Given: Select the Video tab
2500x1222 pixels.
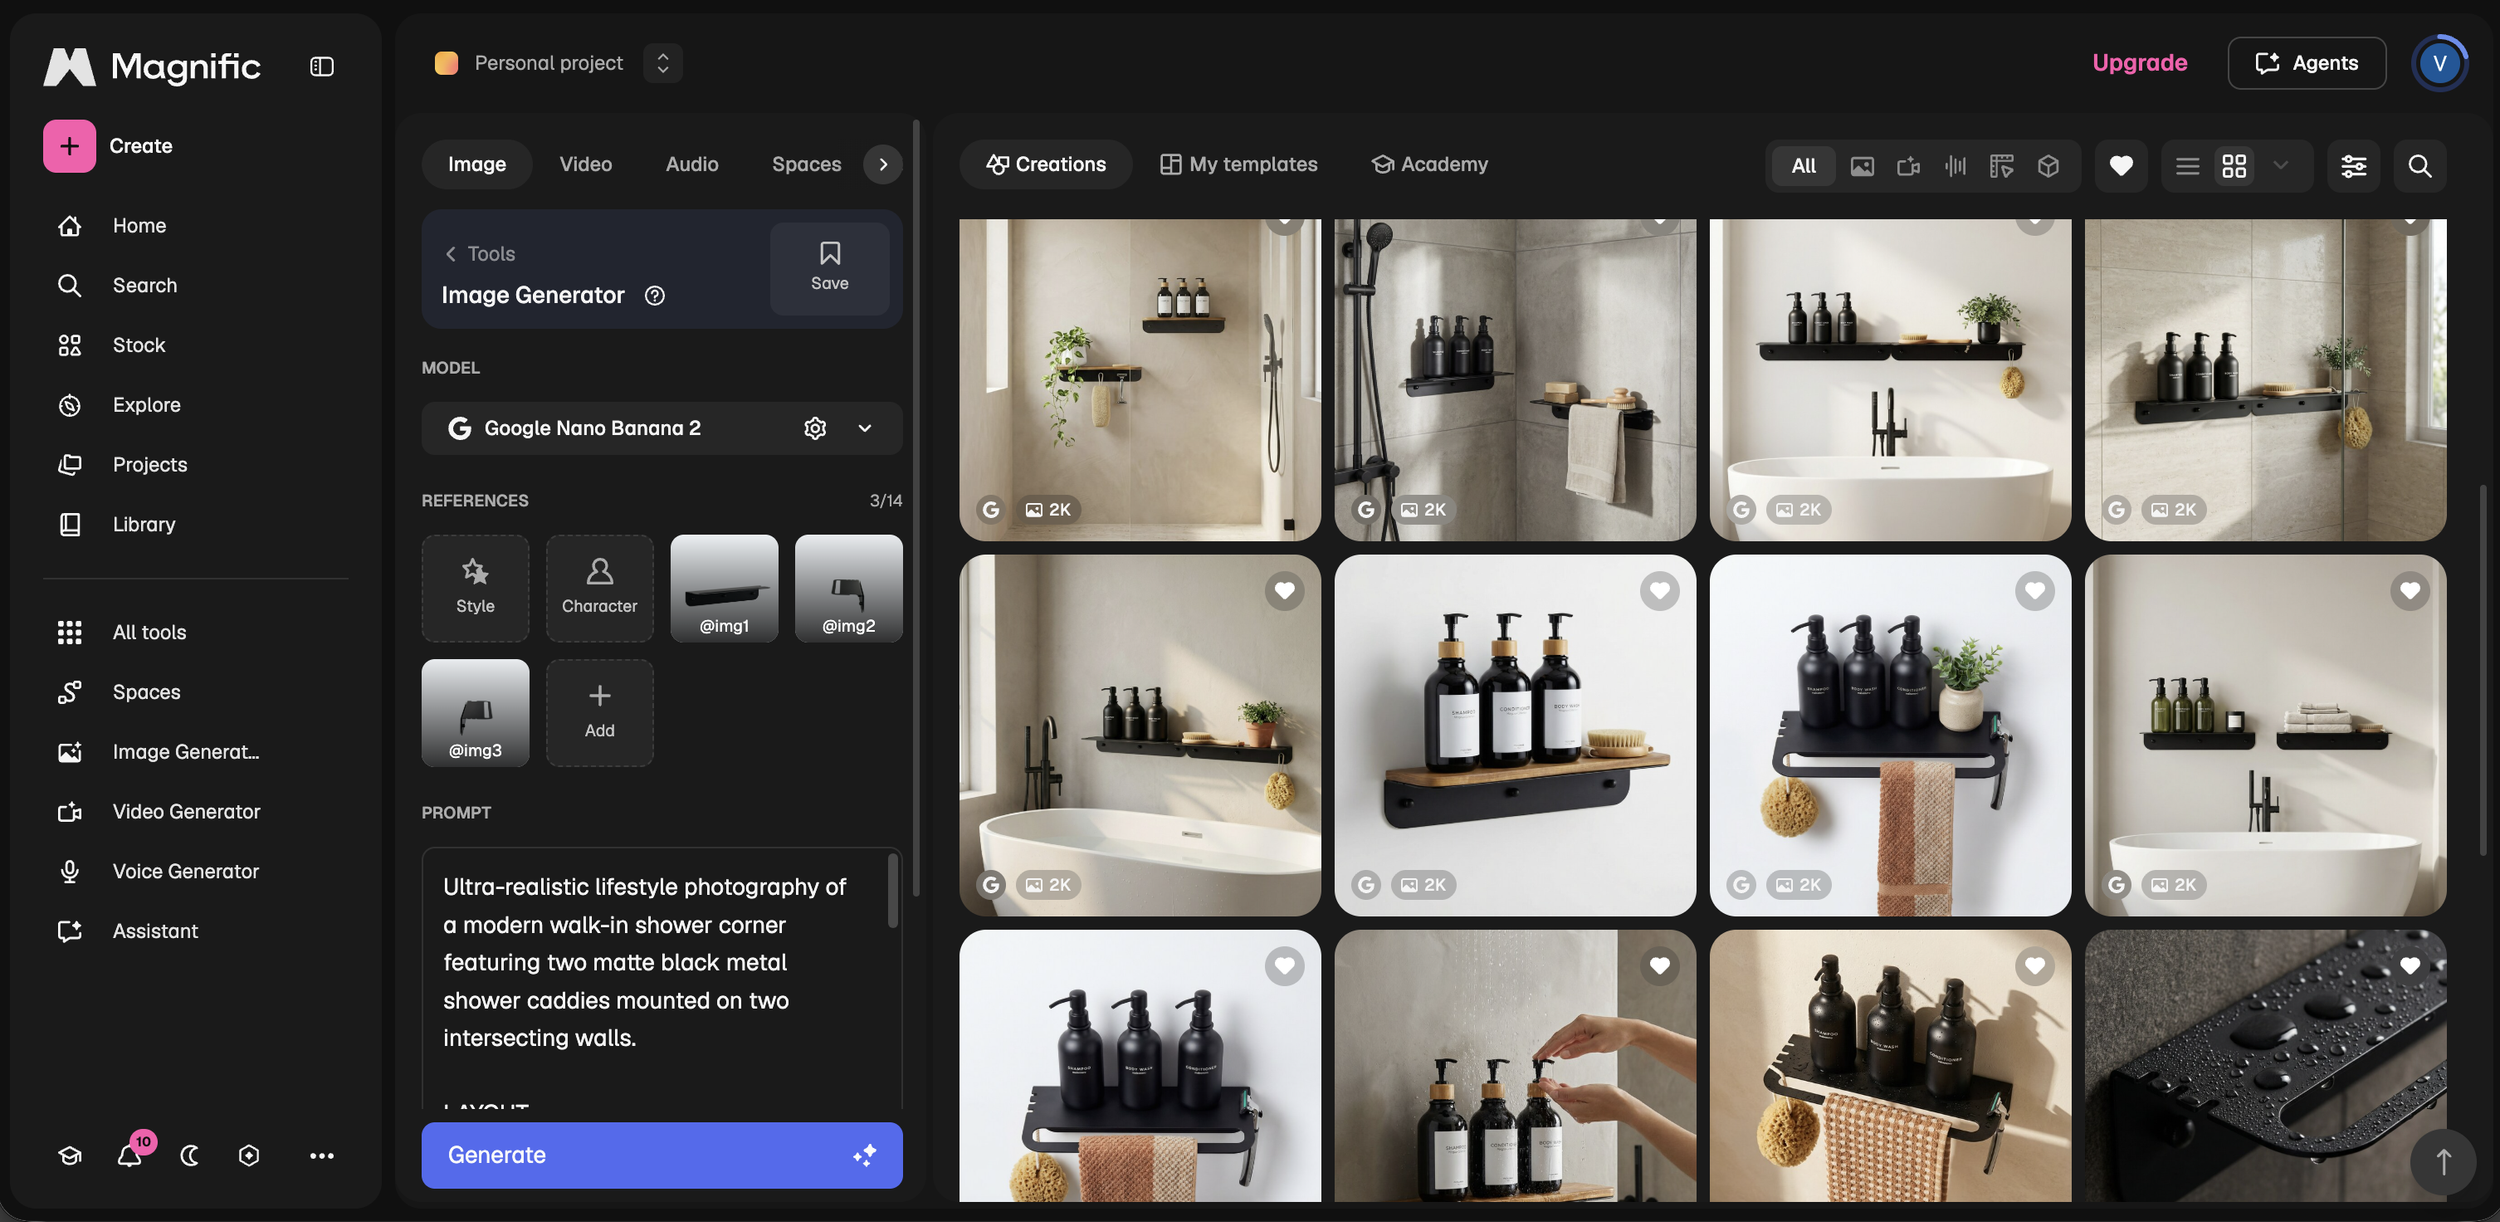Looking at the screenshot, I should point(586,165).
